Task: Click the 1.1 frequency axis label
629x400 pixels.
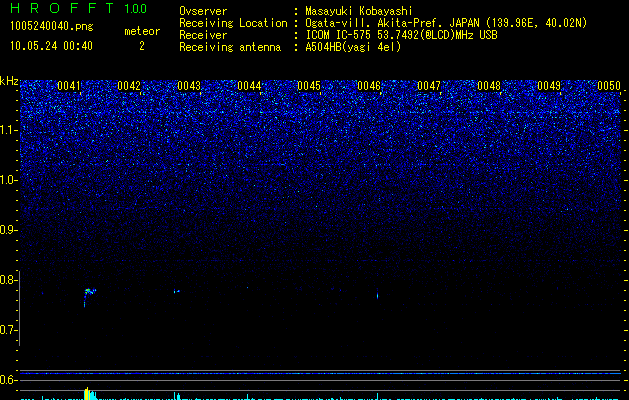Action: 8,130
